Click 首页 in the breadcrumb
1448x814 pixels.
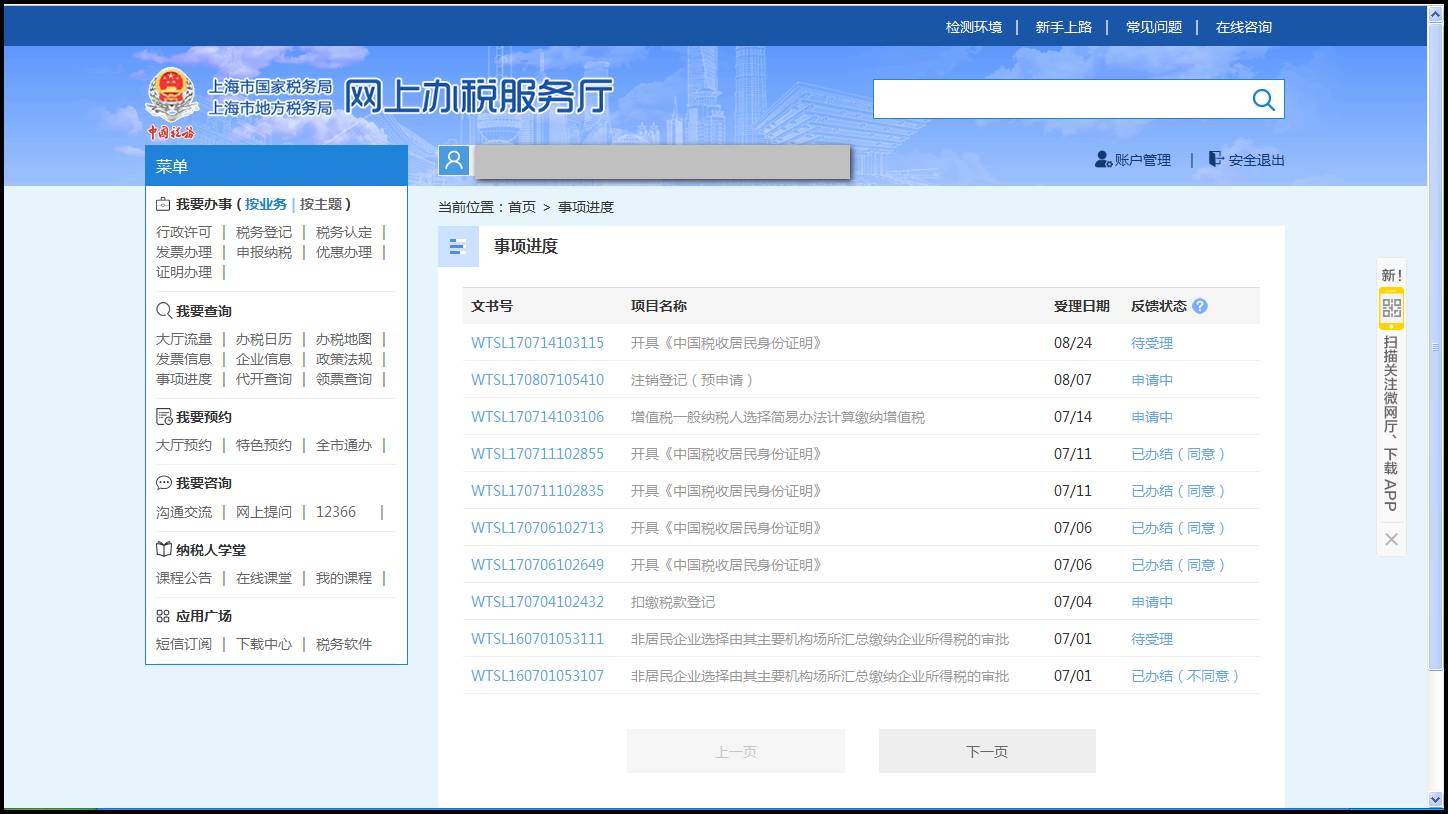pyautogui.click(x=522, y=207)
